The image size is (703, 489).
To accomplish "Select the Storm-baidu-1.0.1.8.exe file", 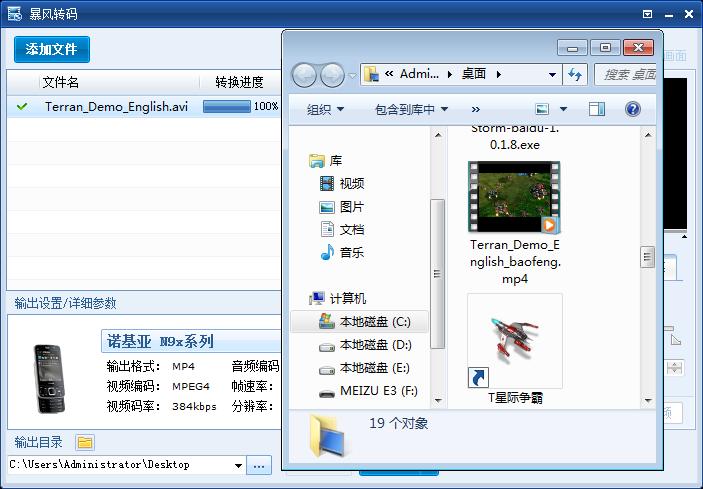I will click(515, 136).
